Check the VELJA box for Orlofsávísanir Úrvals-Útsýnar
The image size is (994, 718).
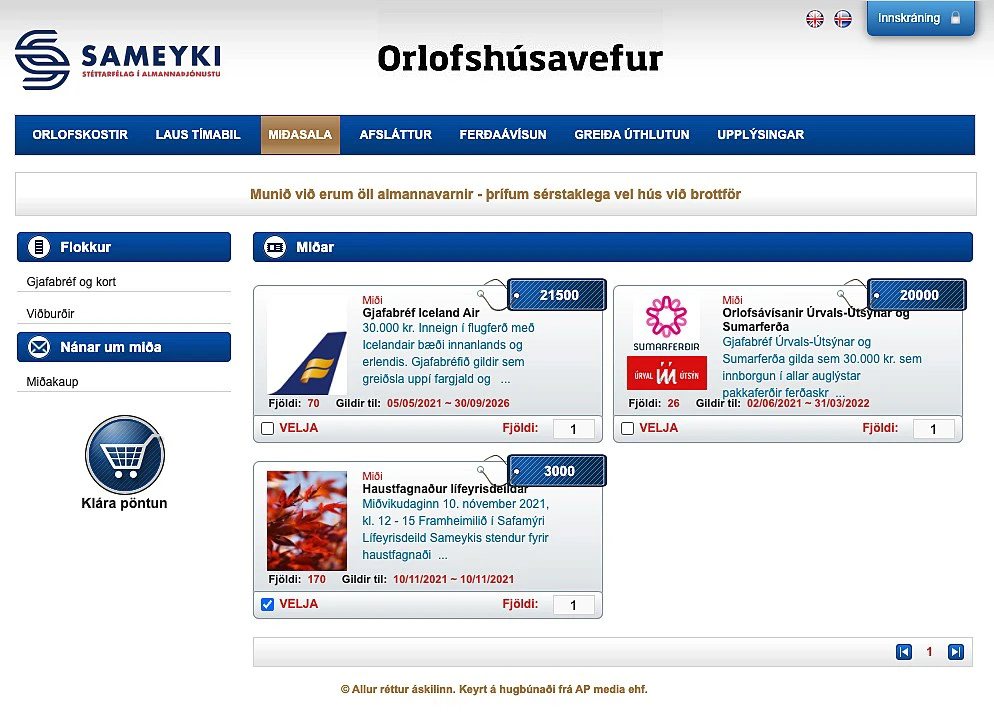(x=627, y=428)
